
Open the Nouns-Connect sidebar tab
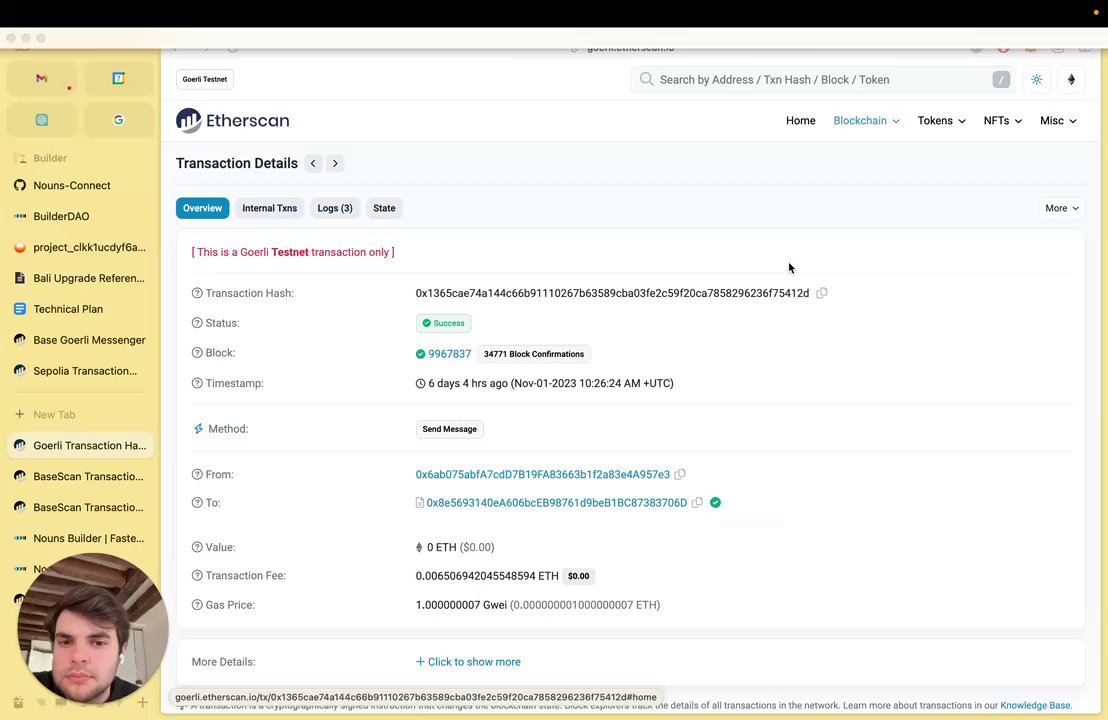point(81,185)
